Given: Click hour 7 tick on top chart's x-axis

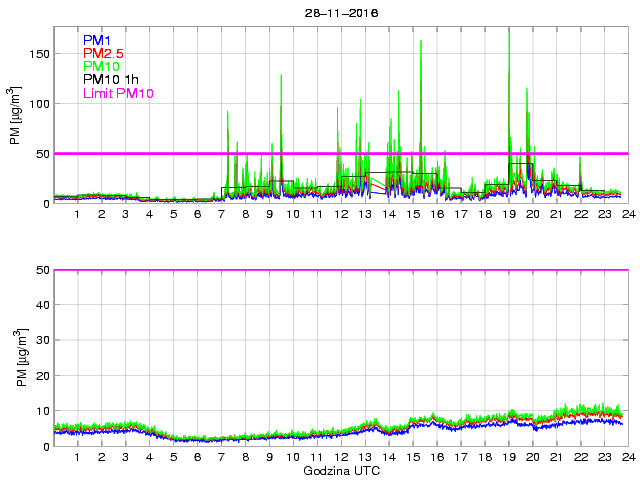Looking at the screenshot, I should (221, 214).
